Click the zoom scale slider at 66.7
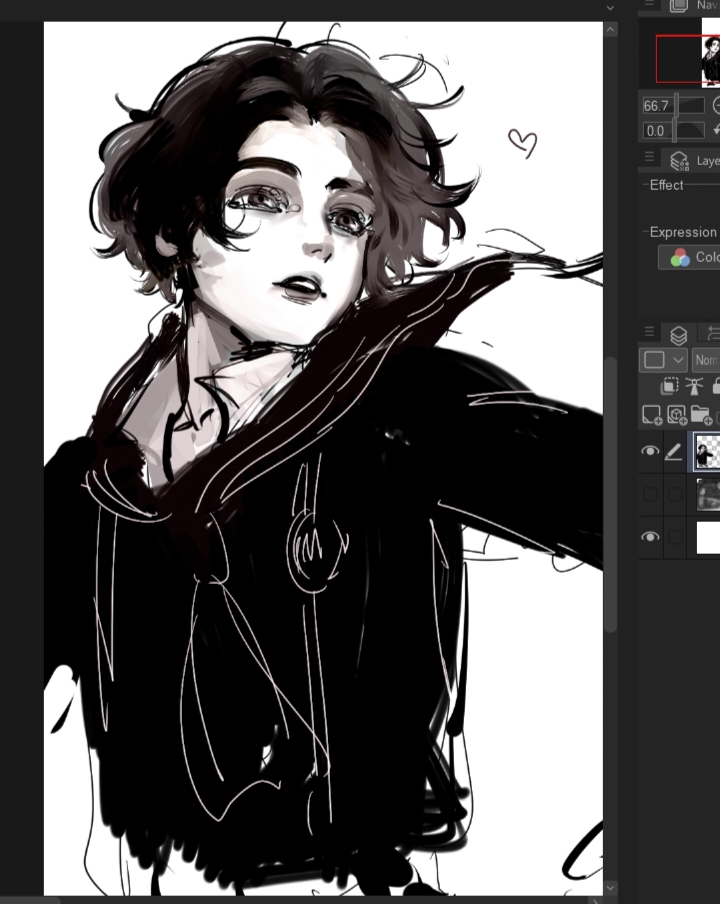The width and height of the screenshot is (720, 904). (690, 105)
